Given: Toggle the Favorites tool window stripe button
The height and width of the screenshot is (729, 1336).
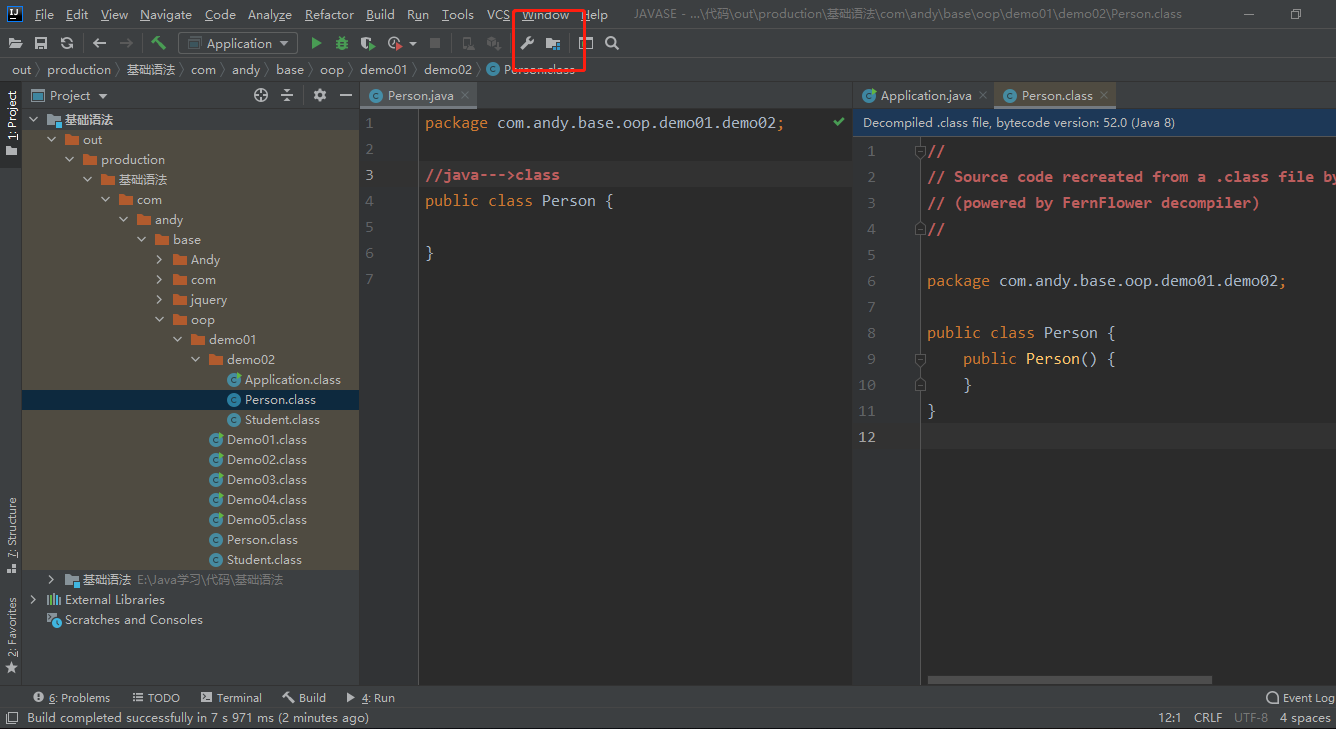Looking at the screenshot, I should (x=11, y=634).
